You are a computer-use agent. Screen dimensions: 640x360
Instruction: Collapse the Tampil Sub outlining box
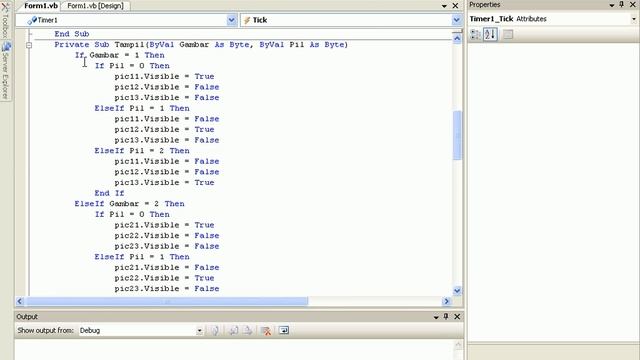(x=29, y=45)
